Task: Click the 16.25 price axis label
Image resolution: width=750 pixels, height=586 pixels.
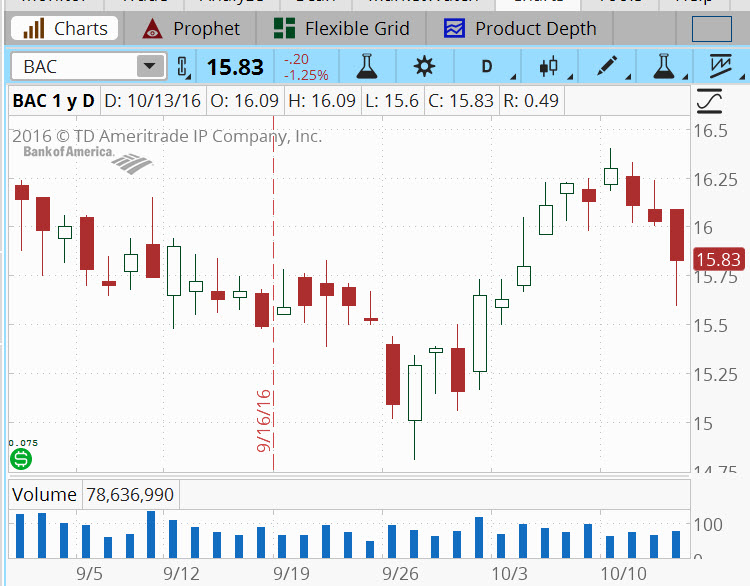Action: 715,180
